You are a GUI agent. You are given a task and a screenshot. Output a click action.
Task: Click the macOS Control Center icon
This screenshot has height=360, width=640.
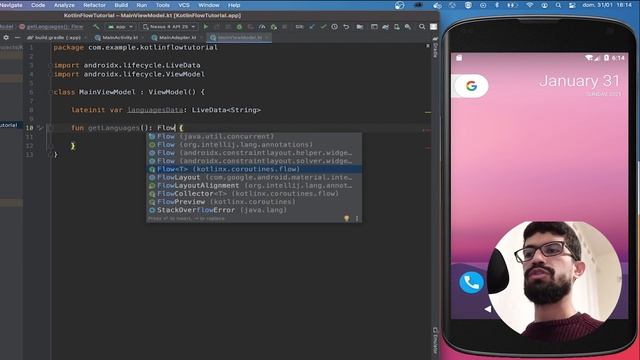pos(572,5)
